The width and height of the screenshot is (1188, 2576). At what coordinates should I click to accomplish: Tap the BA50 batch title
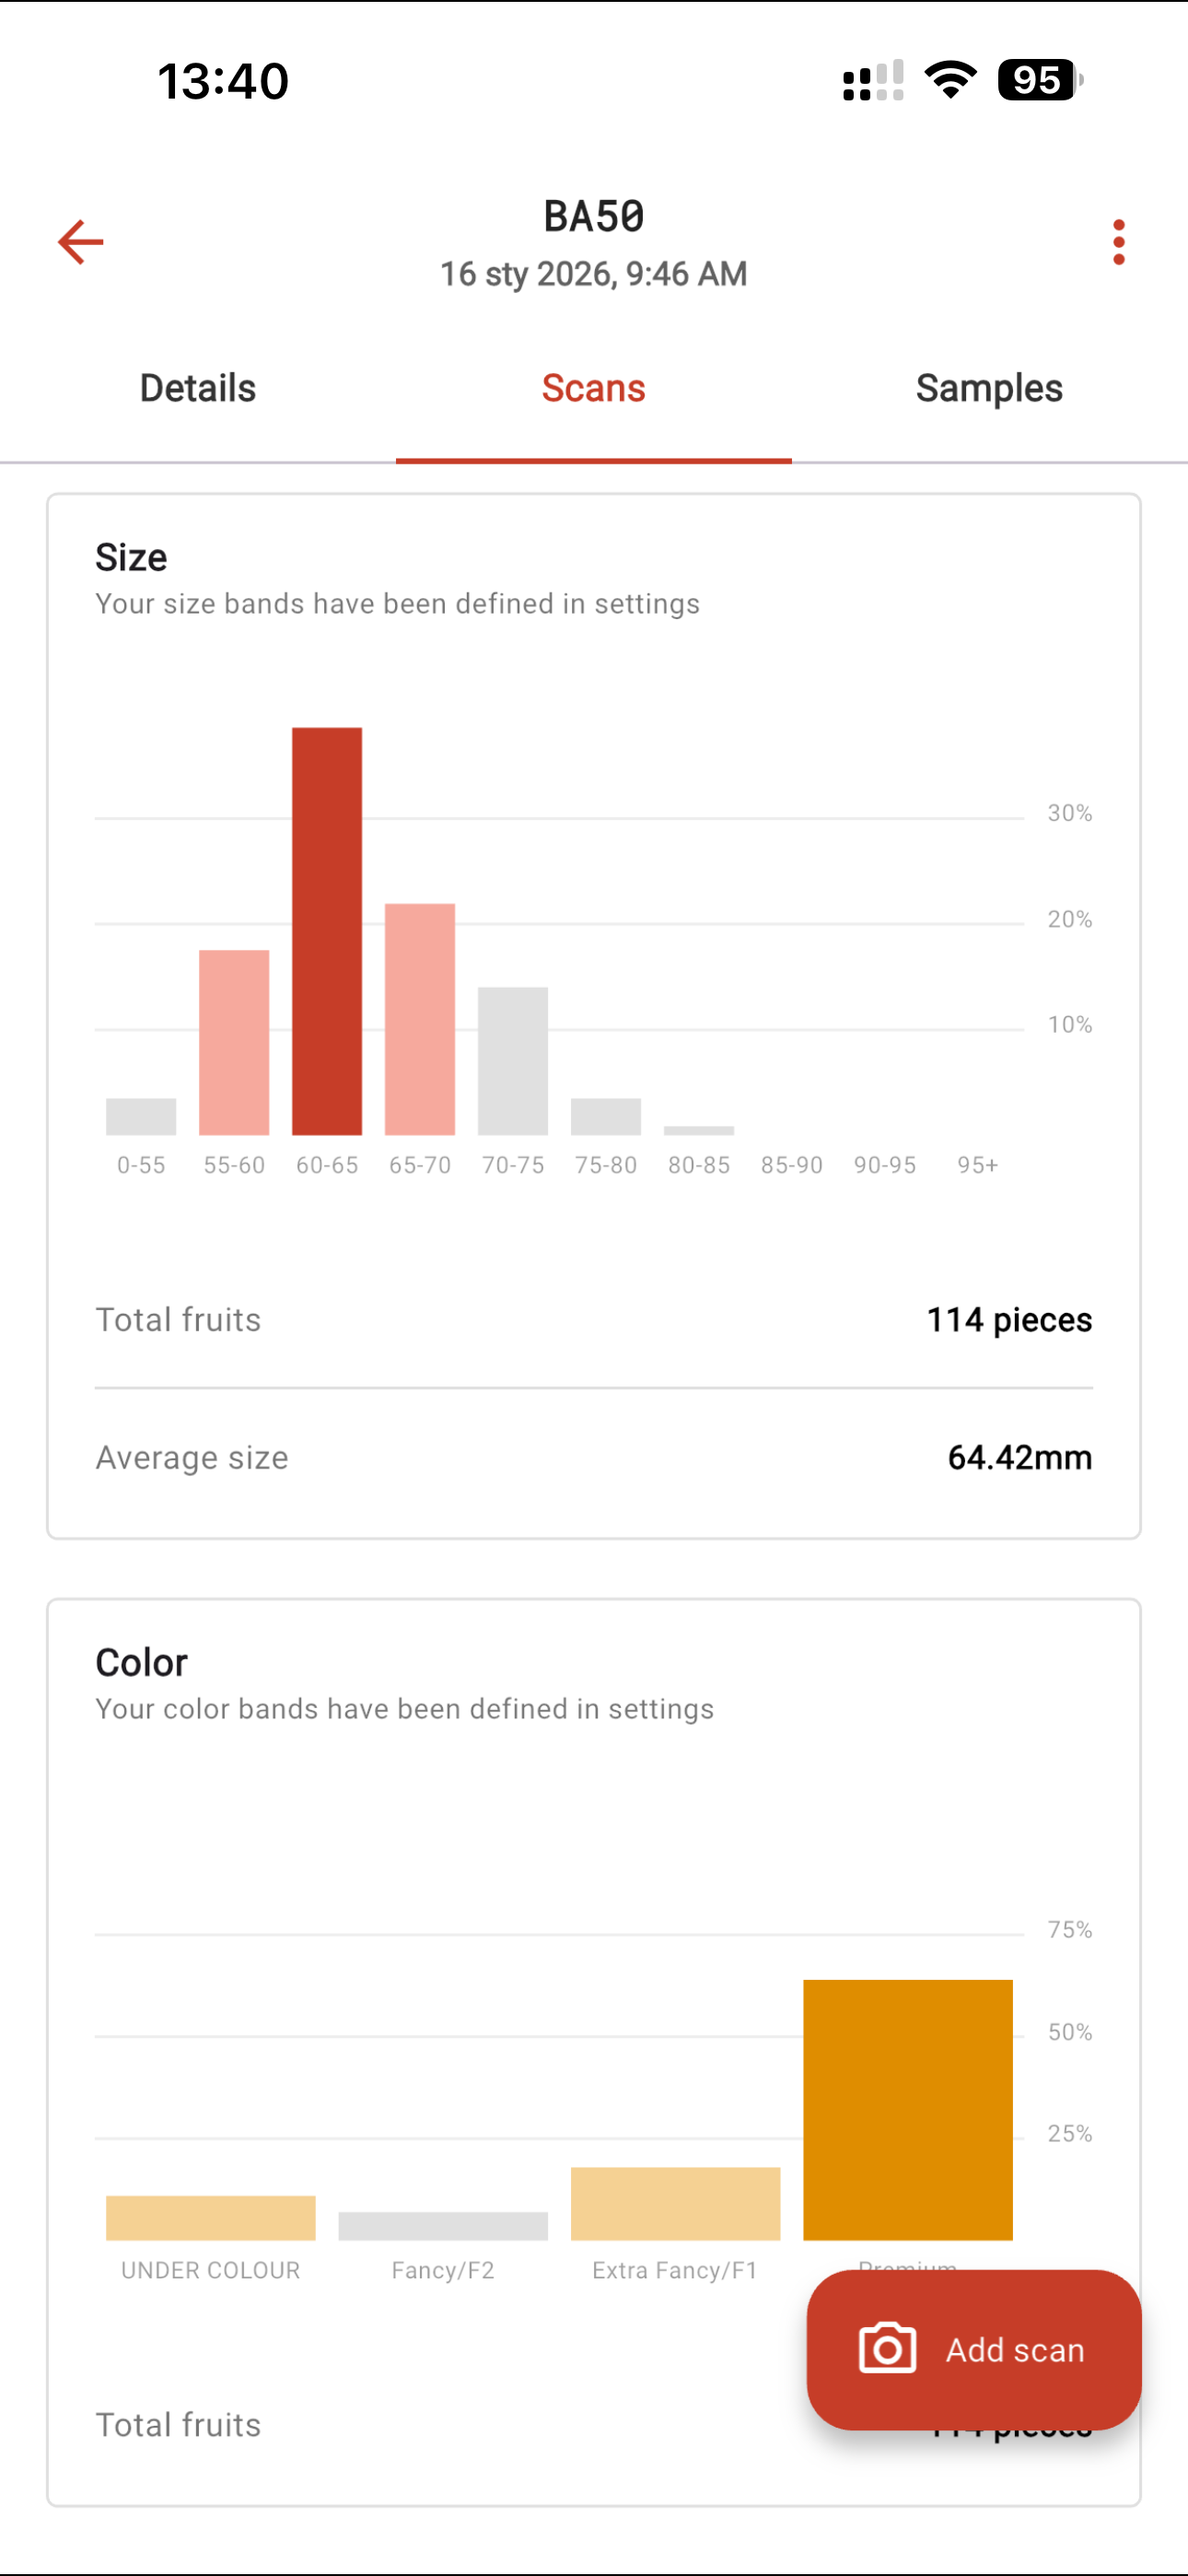pos(594,217)
